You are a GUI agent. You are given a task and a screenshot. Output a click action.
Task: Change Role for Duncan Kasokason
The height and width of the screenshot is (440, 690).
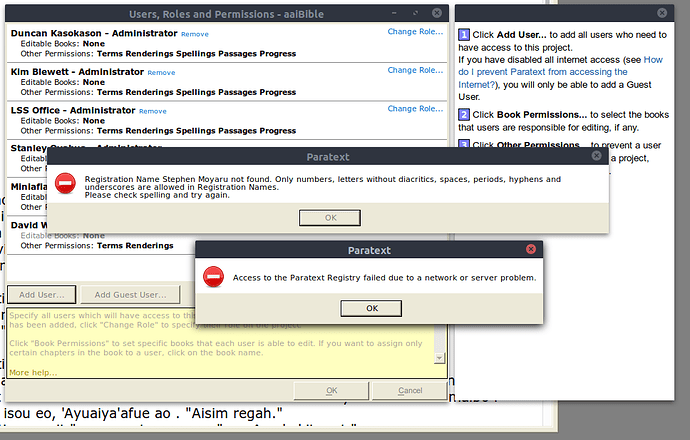415,32
